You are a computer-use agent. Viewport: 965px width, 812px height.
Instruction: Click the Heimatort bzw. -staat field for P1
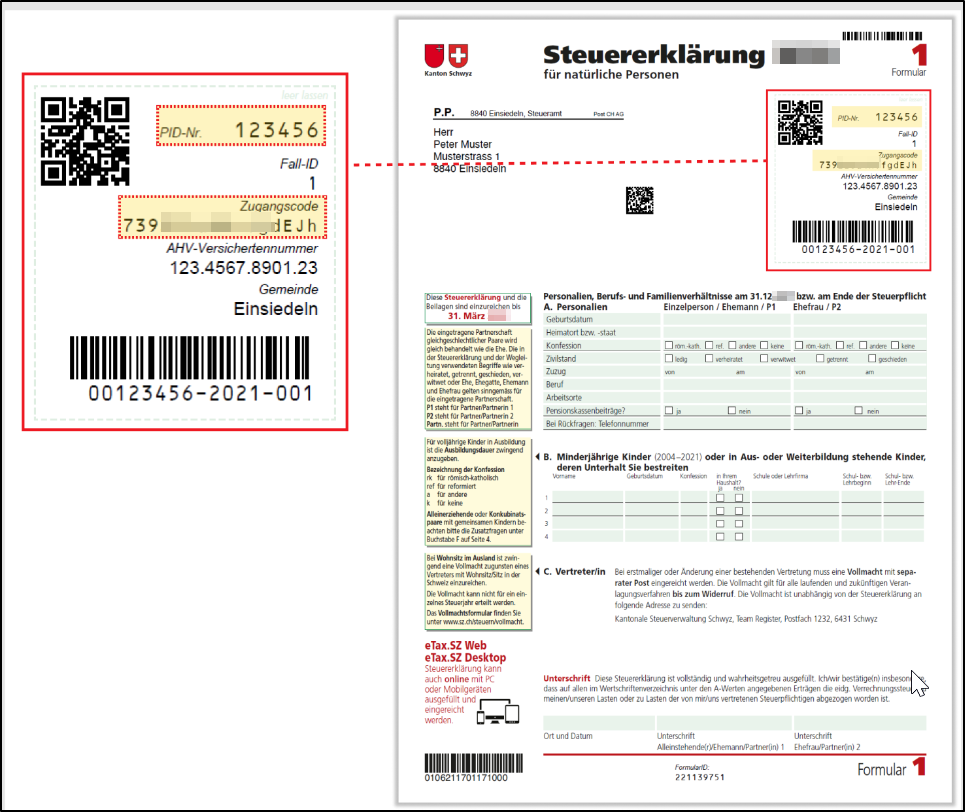click(727, 332)
